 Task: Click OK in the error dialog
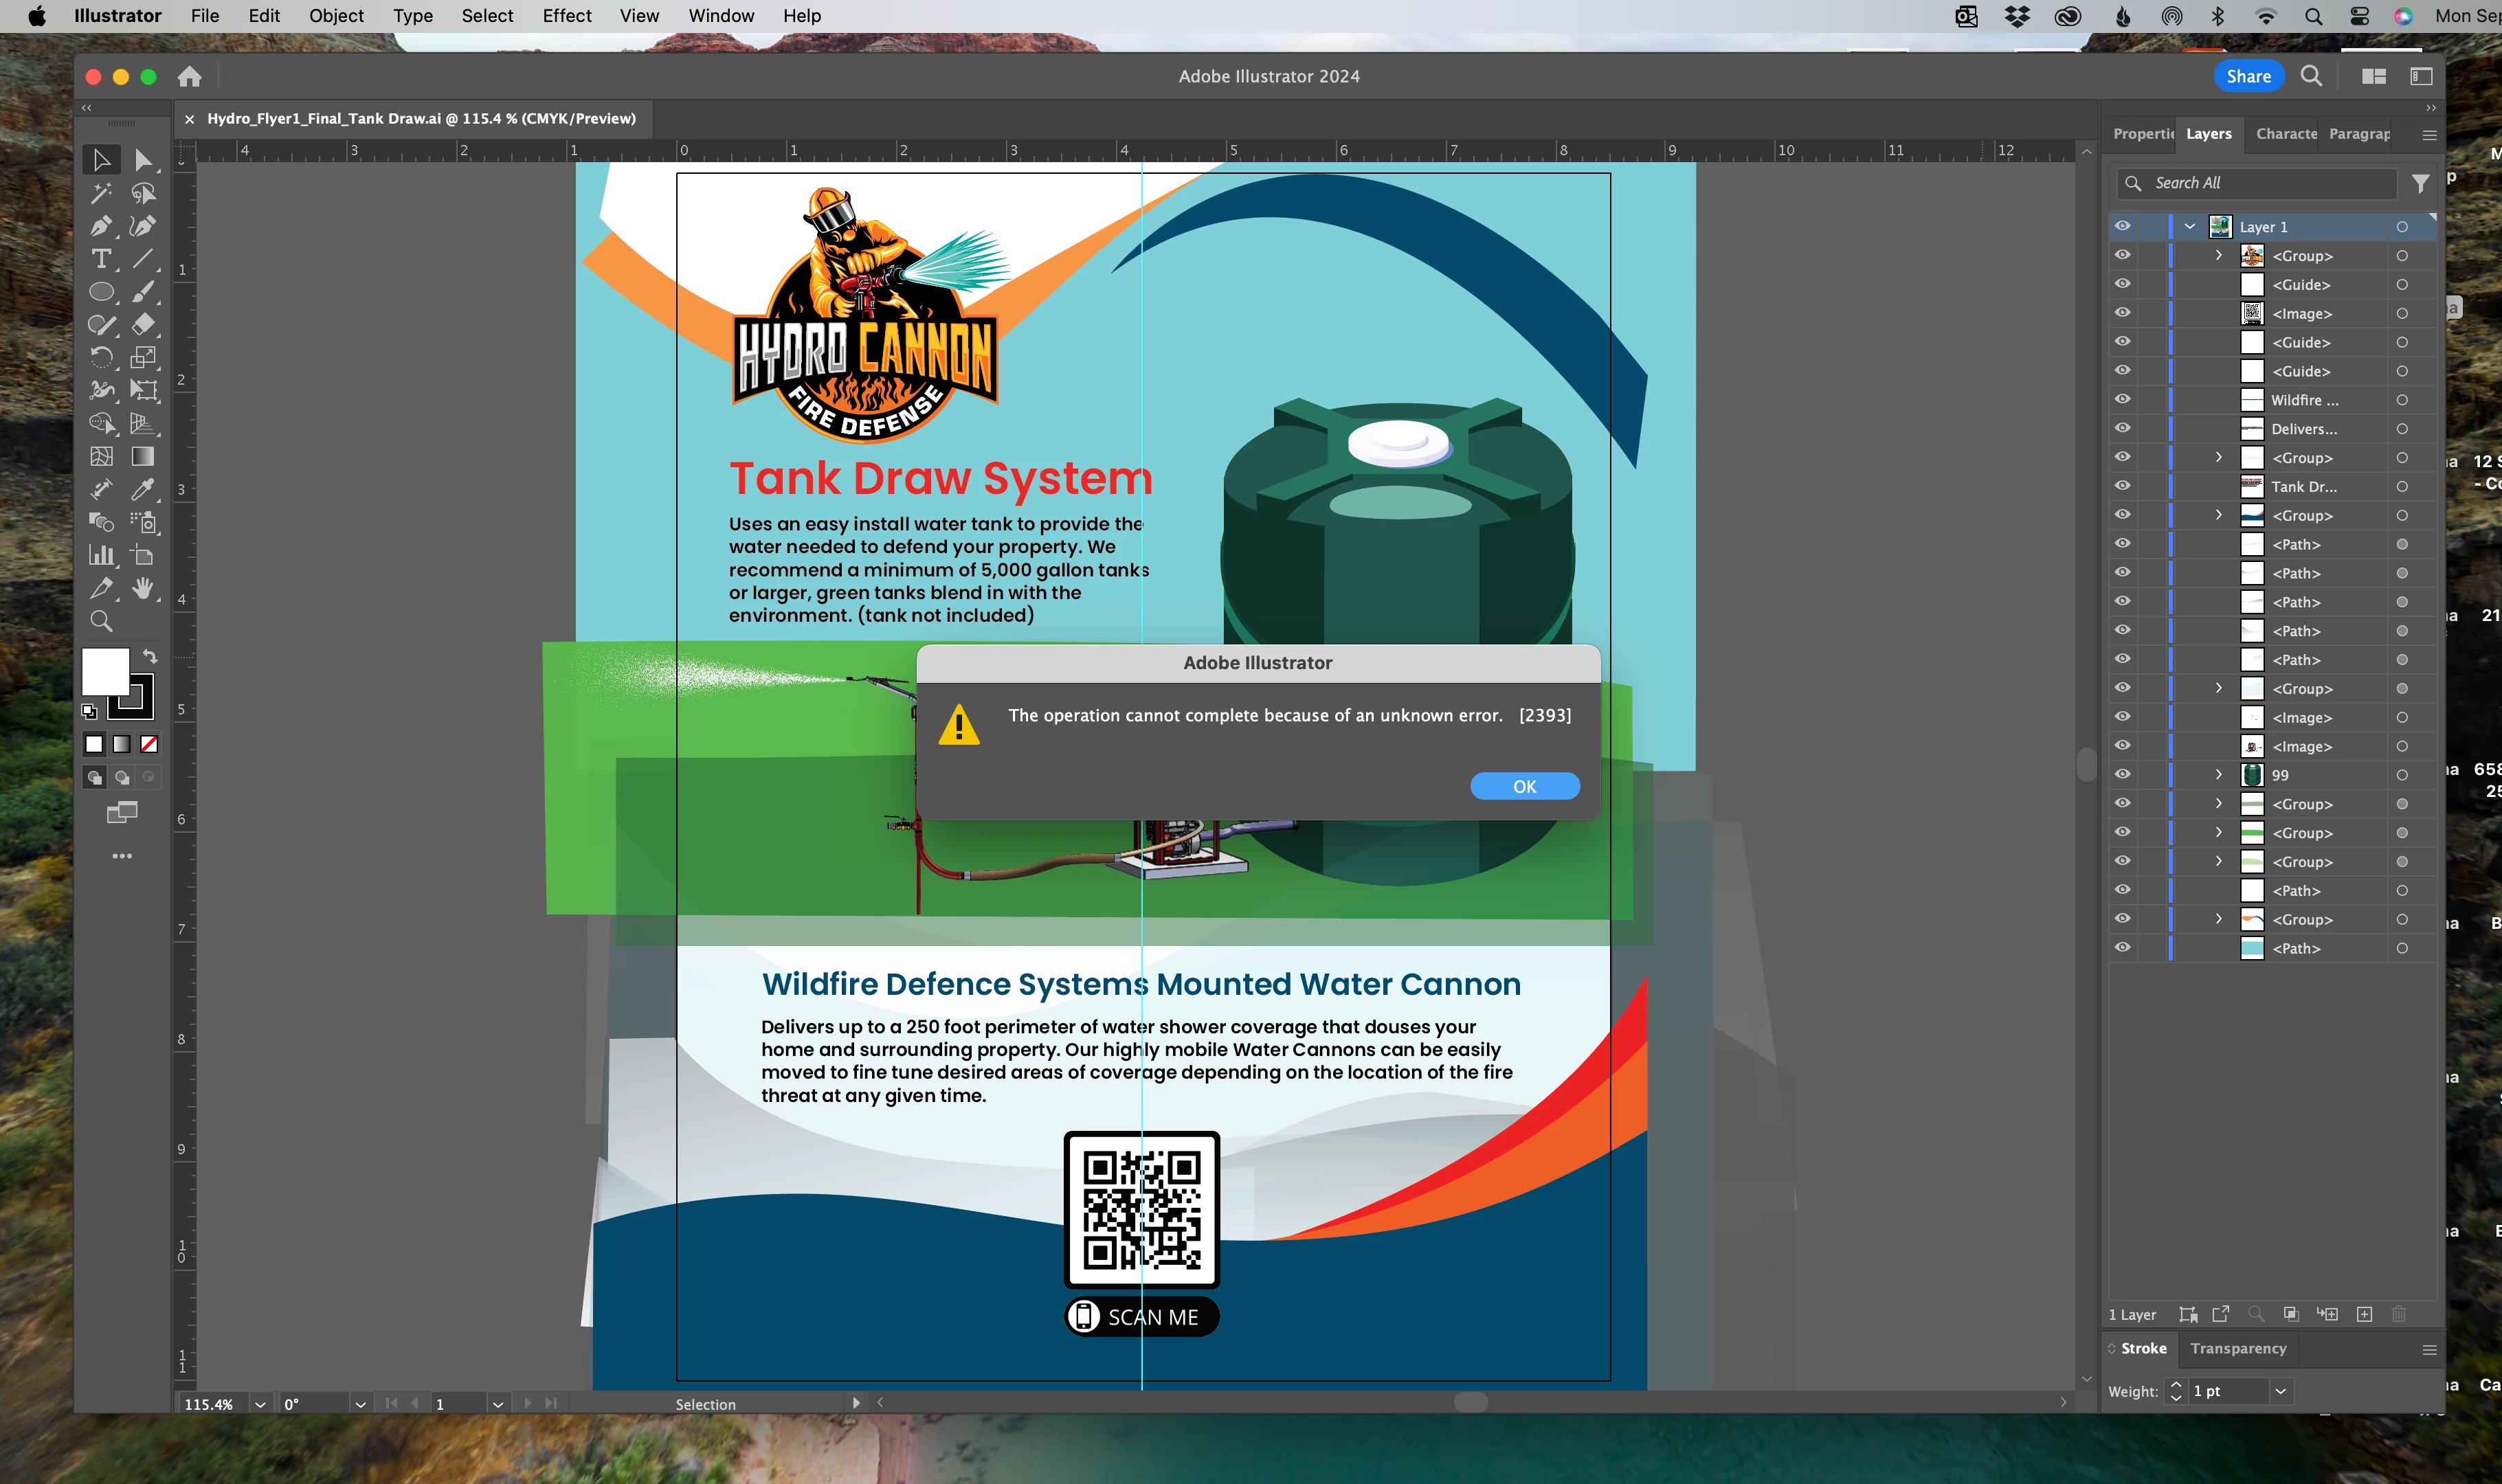(1524, 786)
